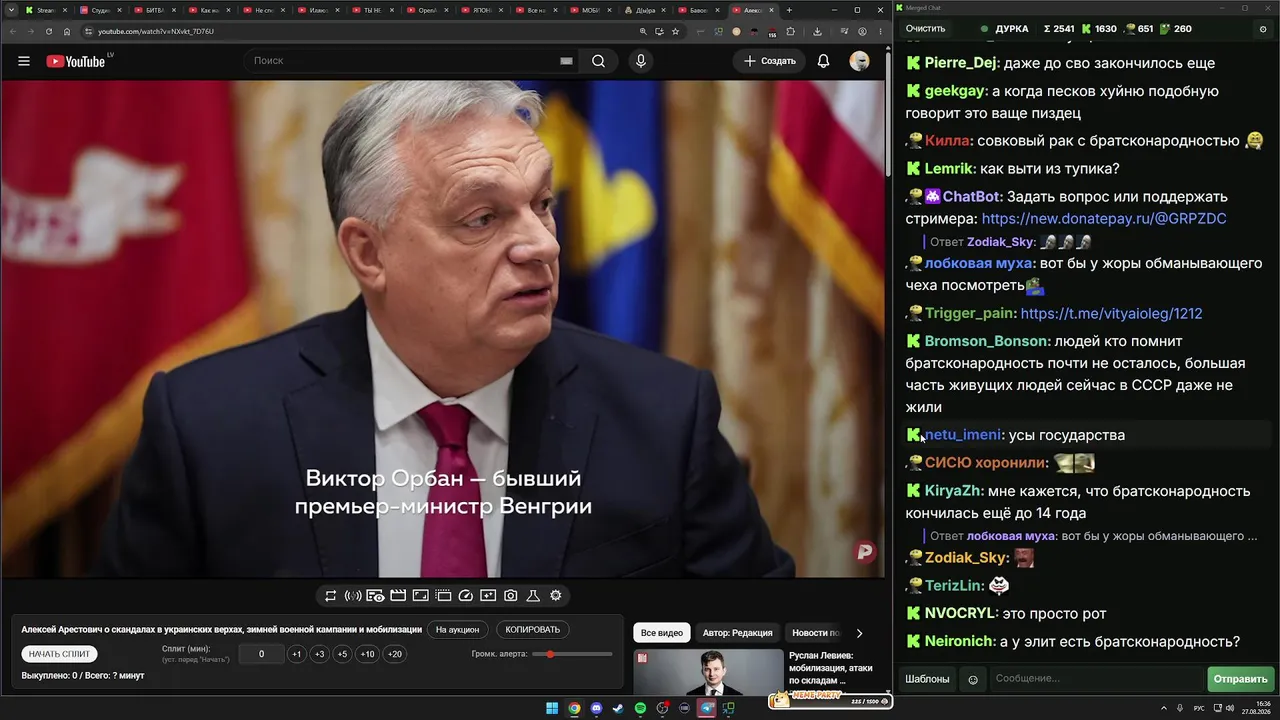Open Steam from the taskbar
1280x720 pixels.
click(x=619, y=708)
